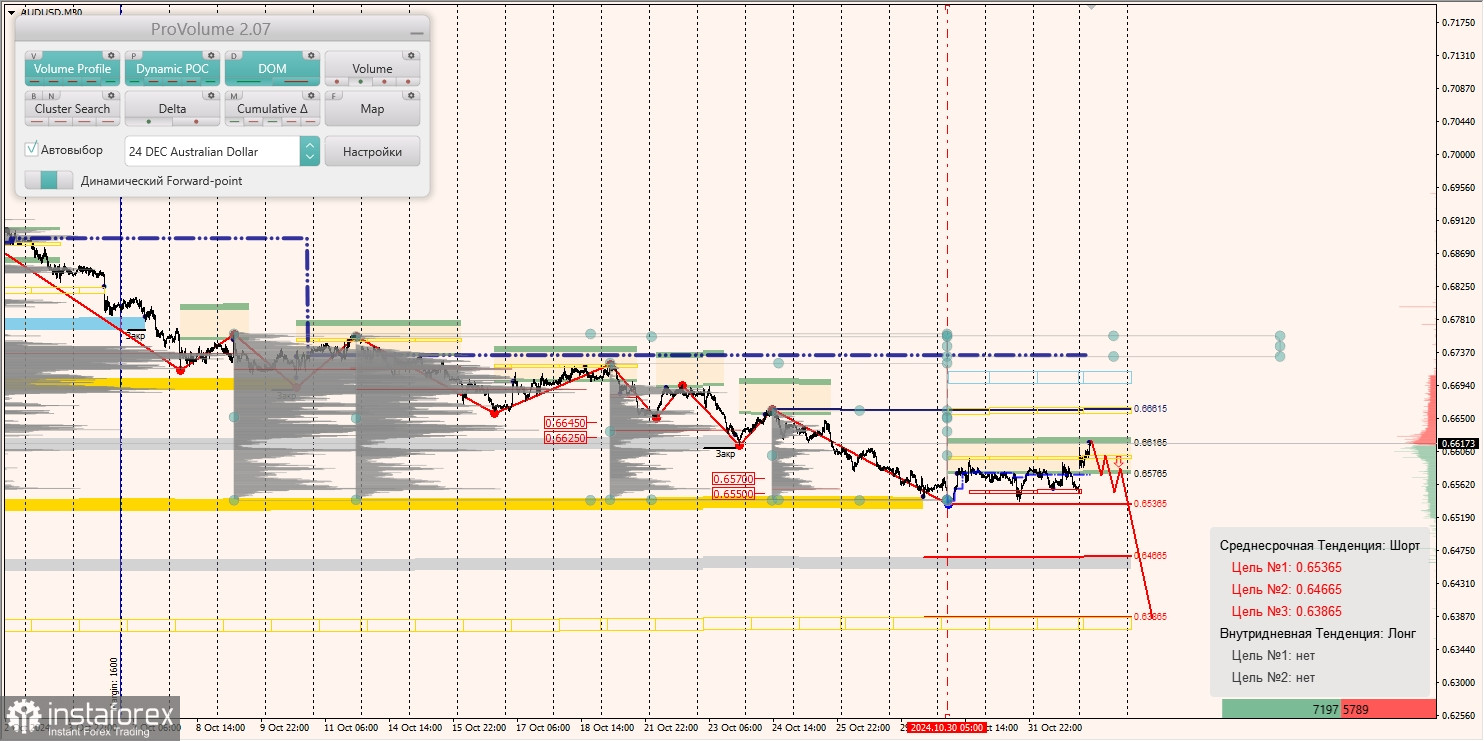Open Delta gear settings
The height and width of the screenshot is (741, 1484).
coord(211,96)
